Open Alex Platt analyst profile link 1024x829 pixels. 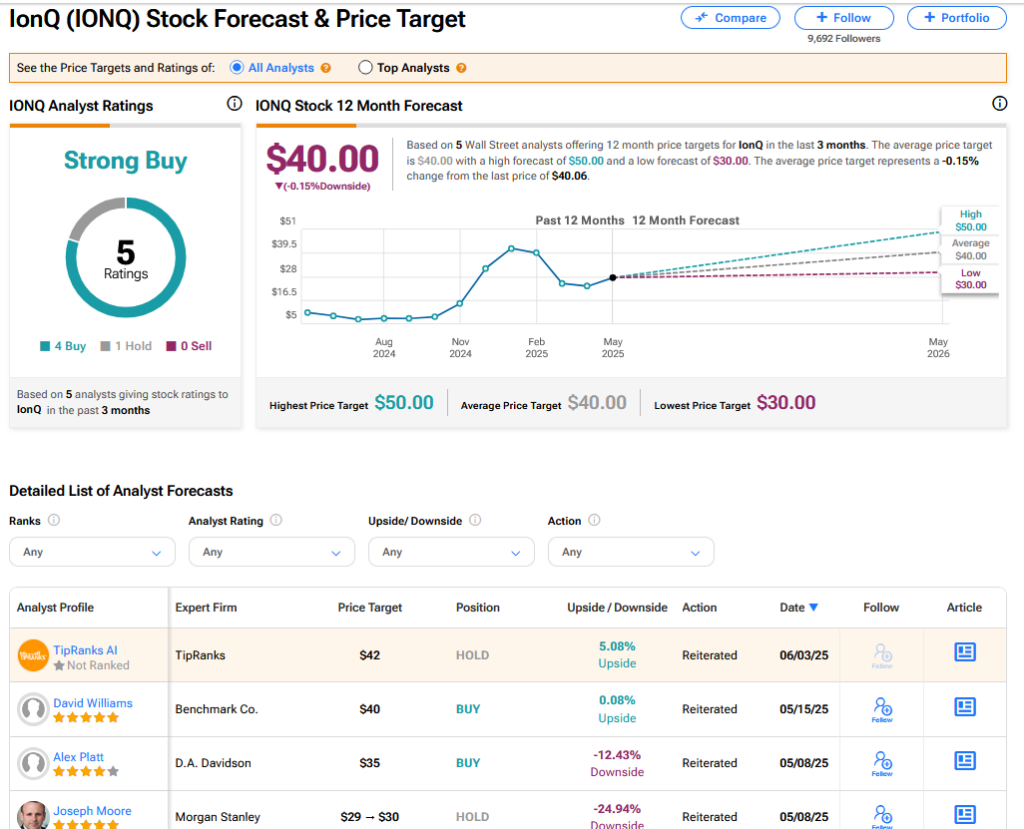(78, 756)
